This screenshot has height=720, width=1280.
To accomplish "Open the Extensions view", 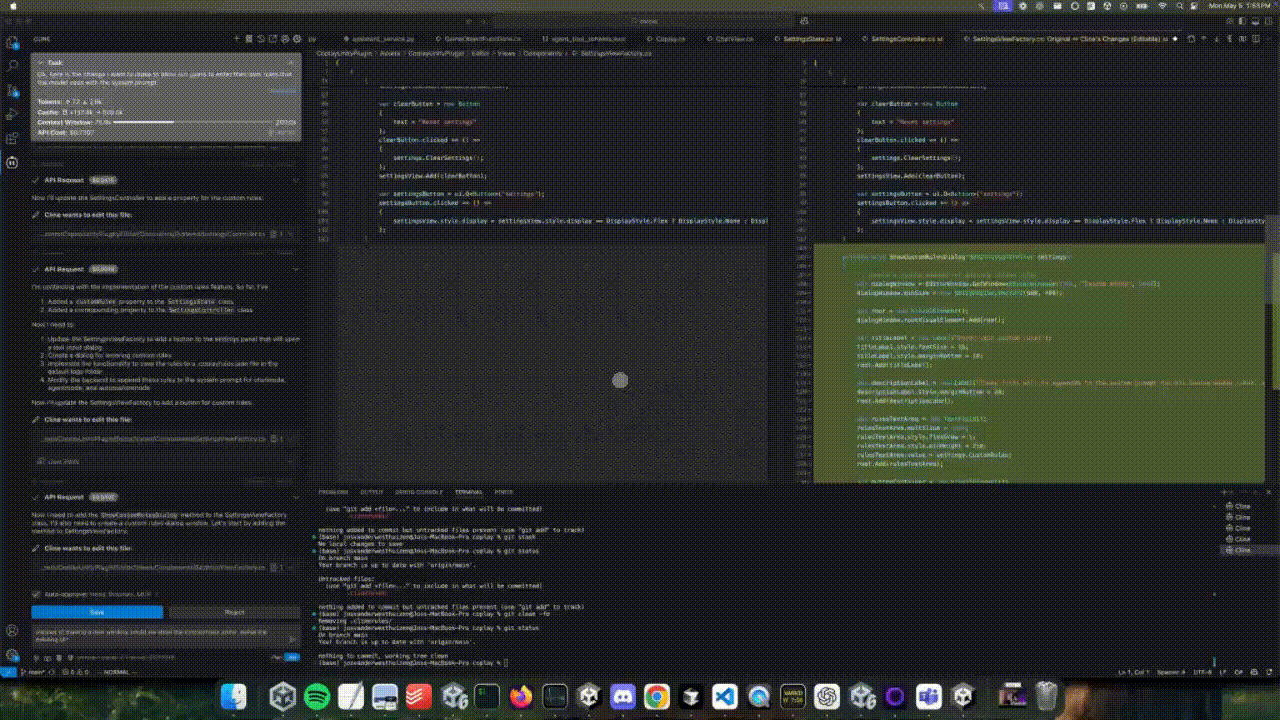I will 12,138.
